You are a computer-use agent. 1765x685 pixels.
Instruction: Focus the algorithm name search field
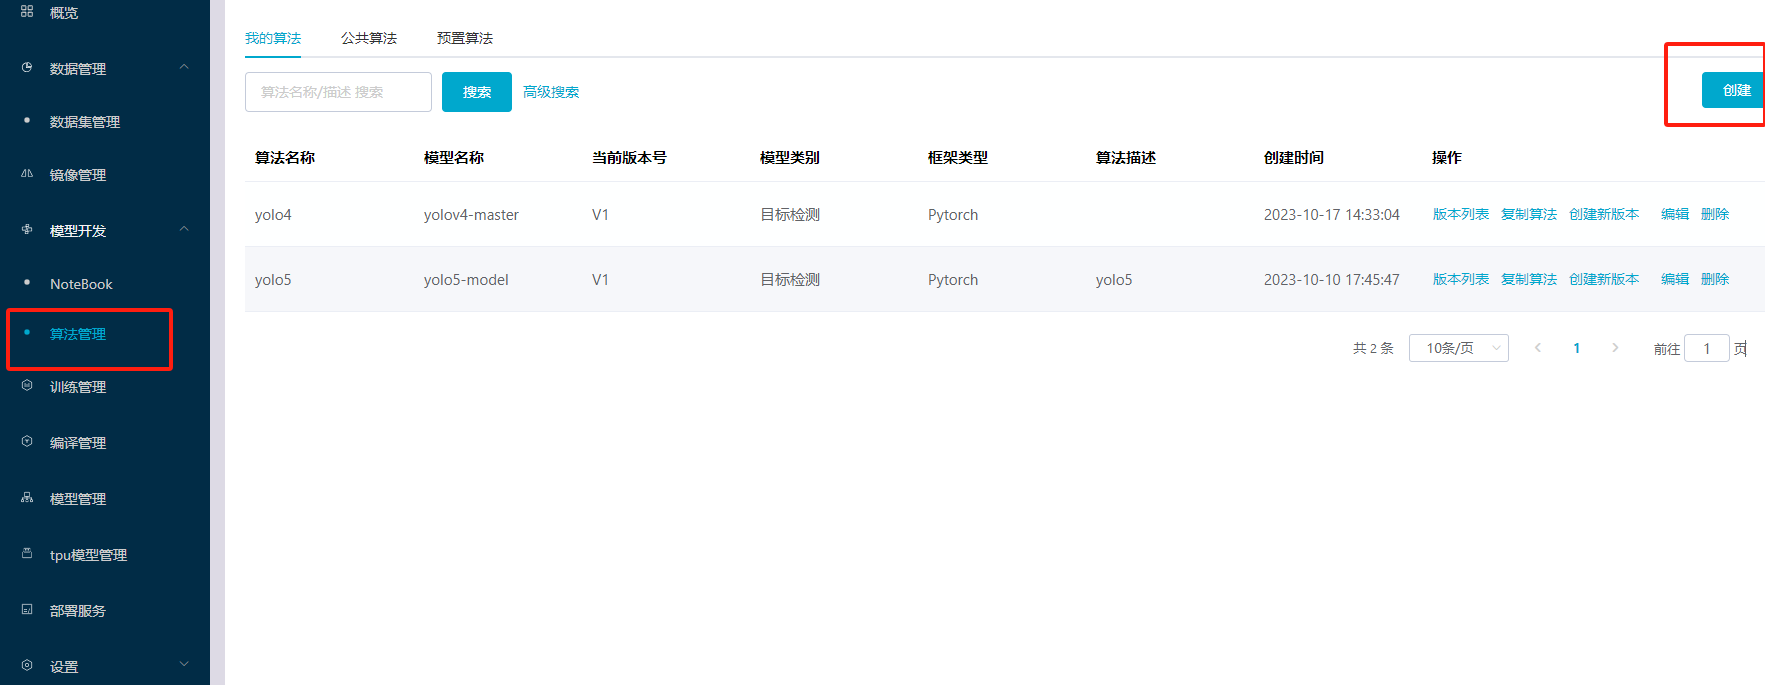pyautogui.click(x=338, y=92)
